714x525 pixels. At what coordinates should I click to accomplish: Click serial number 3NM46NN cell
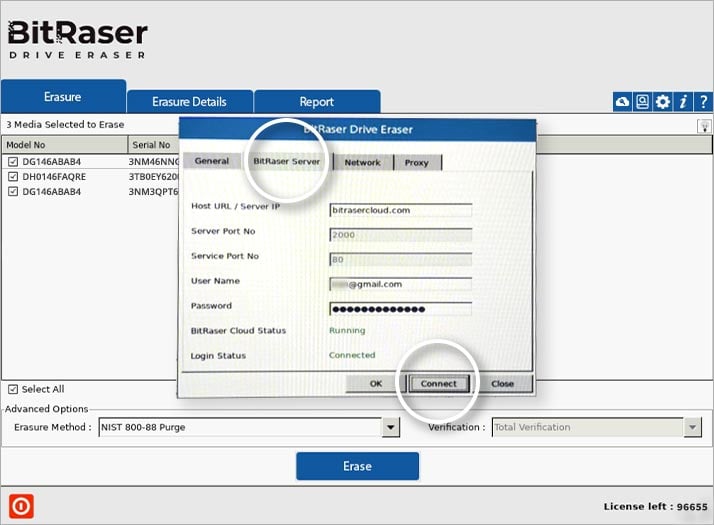(153, 162)
